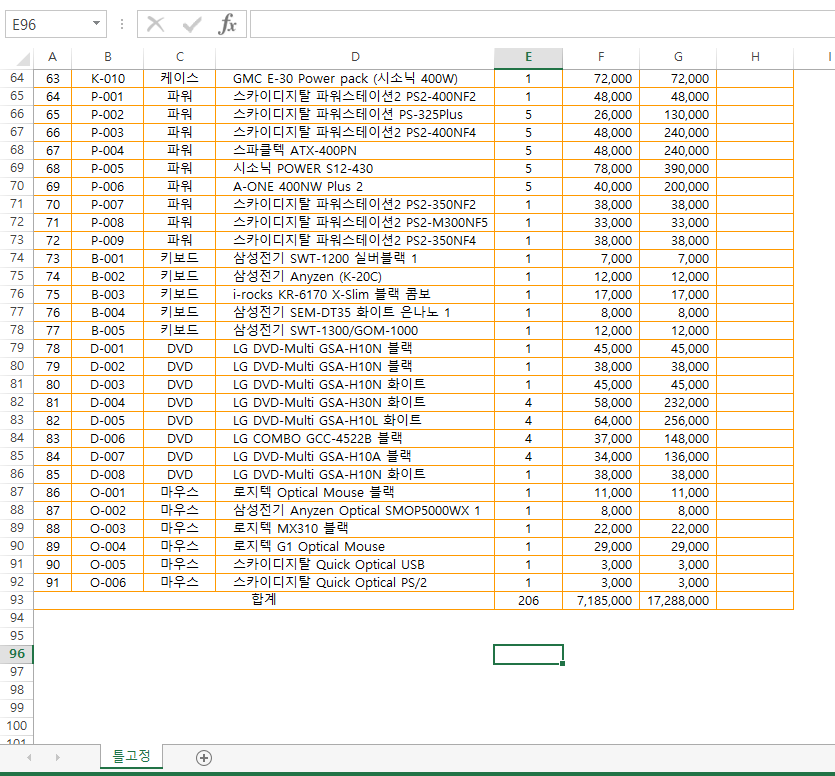Select cell 'LG COMBO GCC-4522B 블랙'
The width and height of the screenshot is (835, 776).
pyautogui.click(x=355, y=439)
